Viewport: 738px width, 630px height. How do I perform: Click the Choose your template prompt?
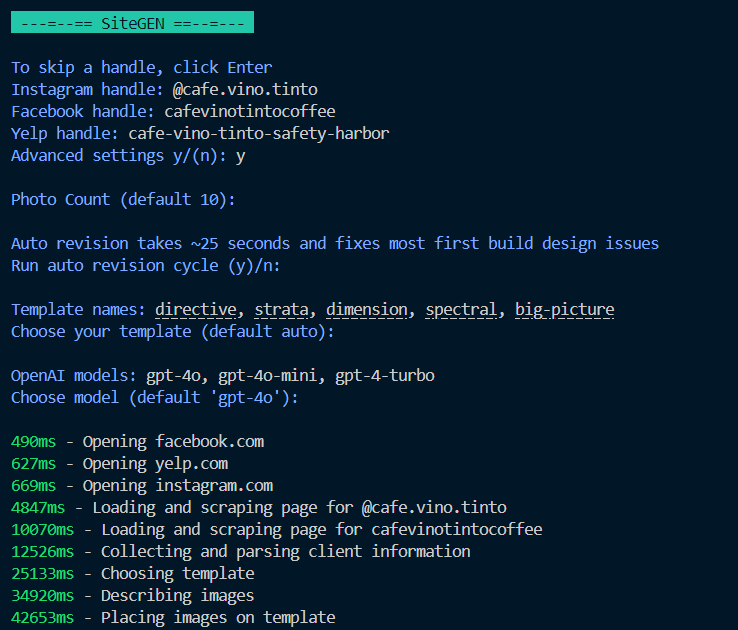[x=172, y=332]
